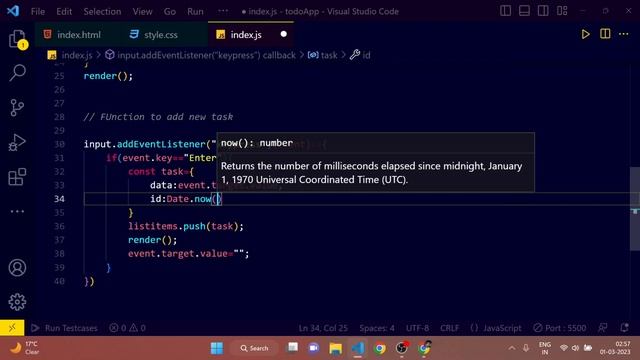Open the Edit menu

point(64,11)
